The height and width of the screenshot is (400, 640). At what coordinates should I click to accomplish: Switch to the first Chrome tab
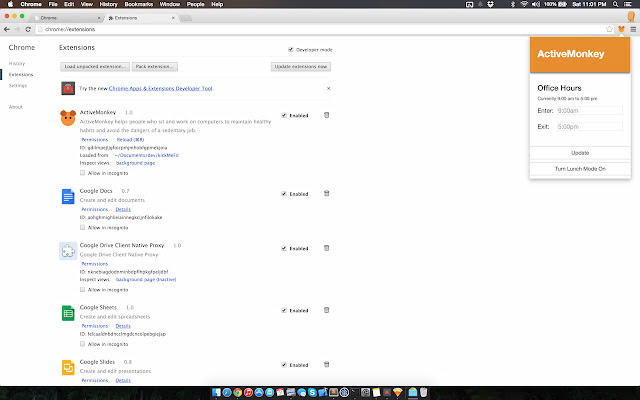(x=68, y=18)
